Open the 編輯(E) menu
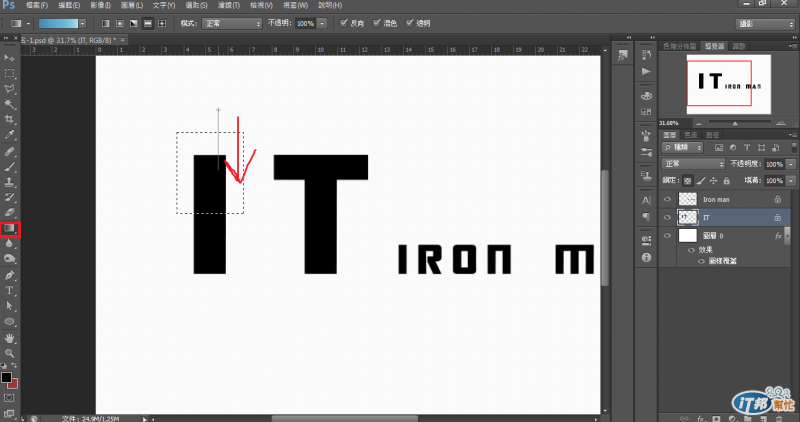 (x=69, y=5)
